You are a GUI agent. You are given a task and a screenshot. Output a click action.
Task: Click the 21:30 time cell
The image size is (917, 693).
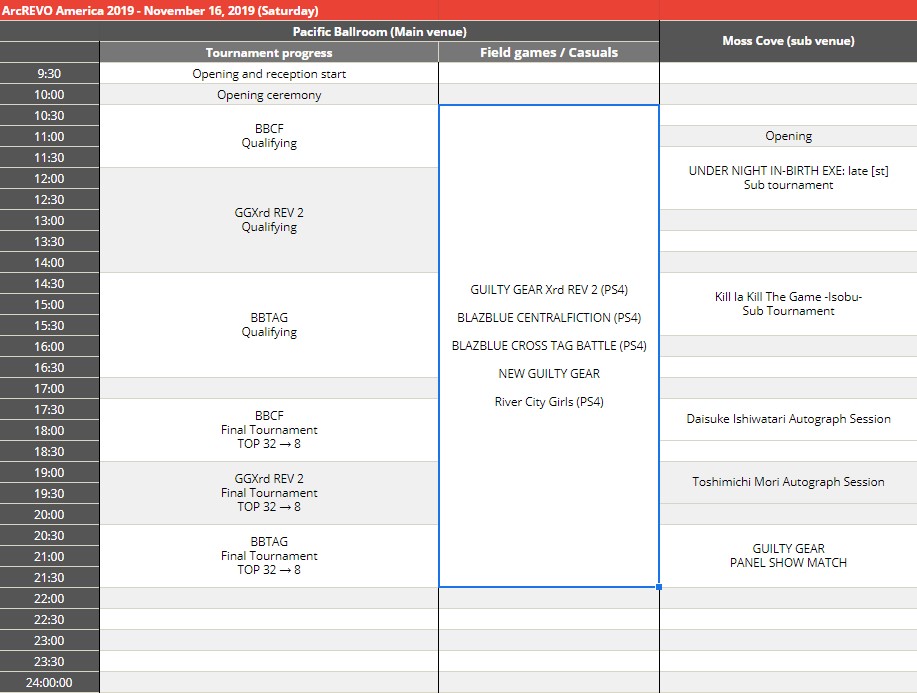click(49, 578)
